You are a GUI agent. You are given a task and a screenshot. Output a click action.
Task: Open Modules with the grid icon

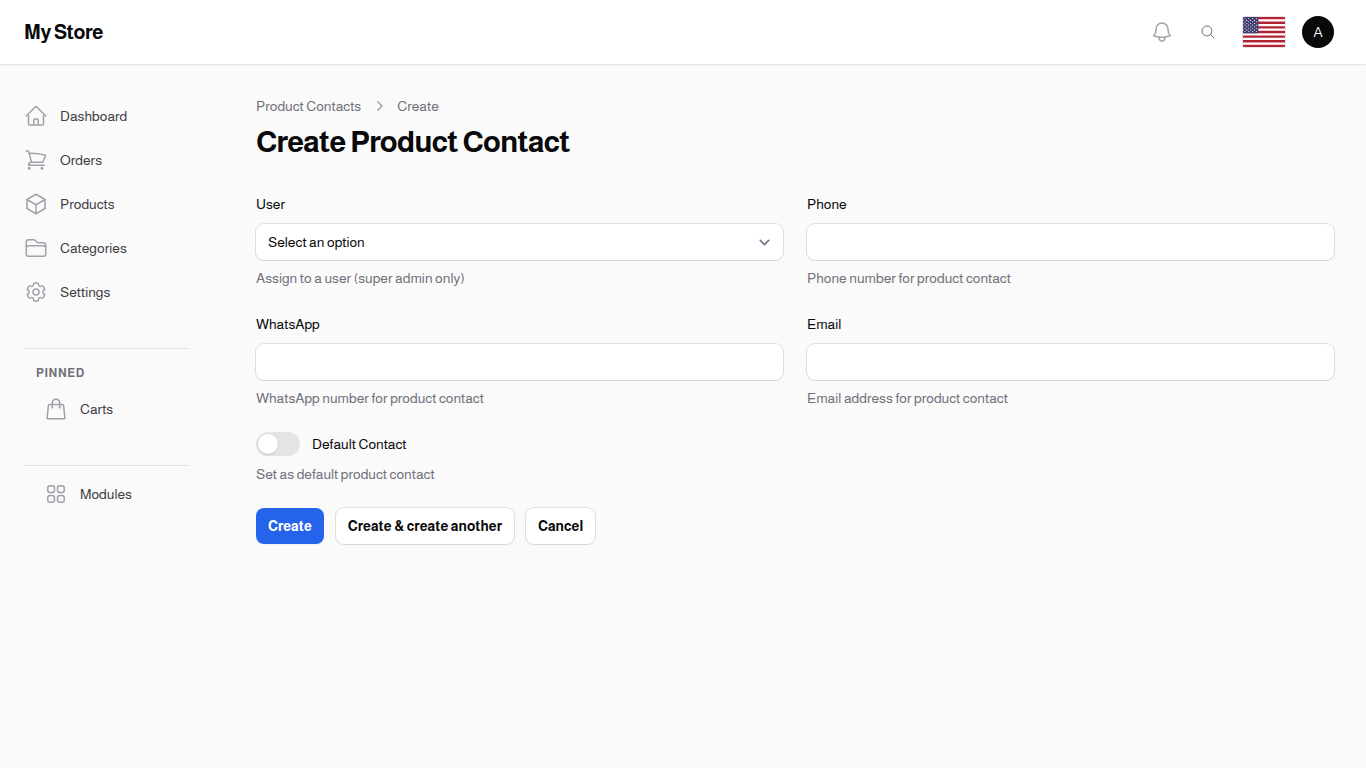pos(56,494)
